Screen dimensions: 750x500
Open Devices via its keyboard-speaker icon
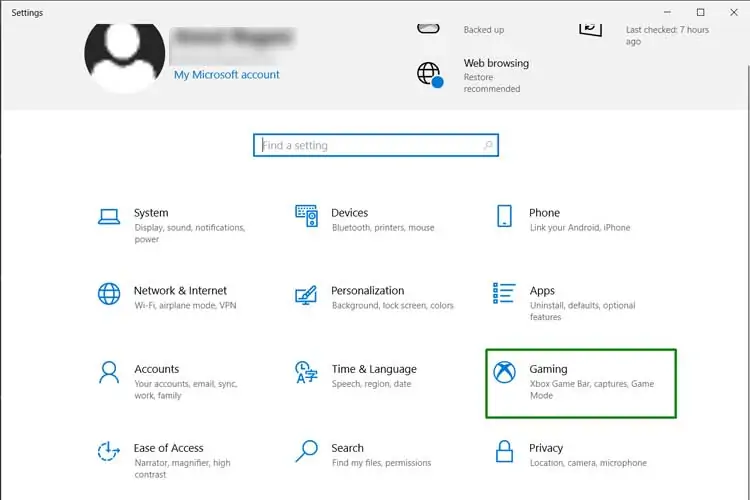click(x=306, y=216)
